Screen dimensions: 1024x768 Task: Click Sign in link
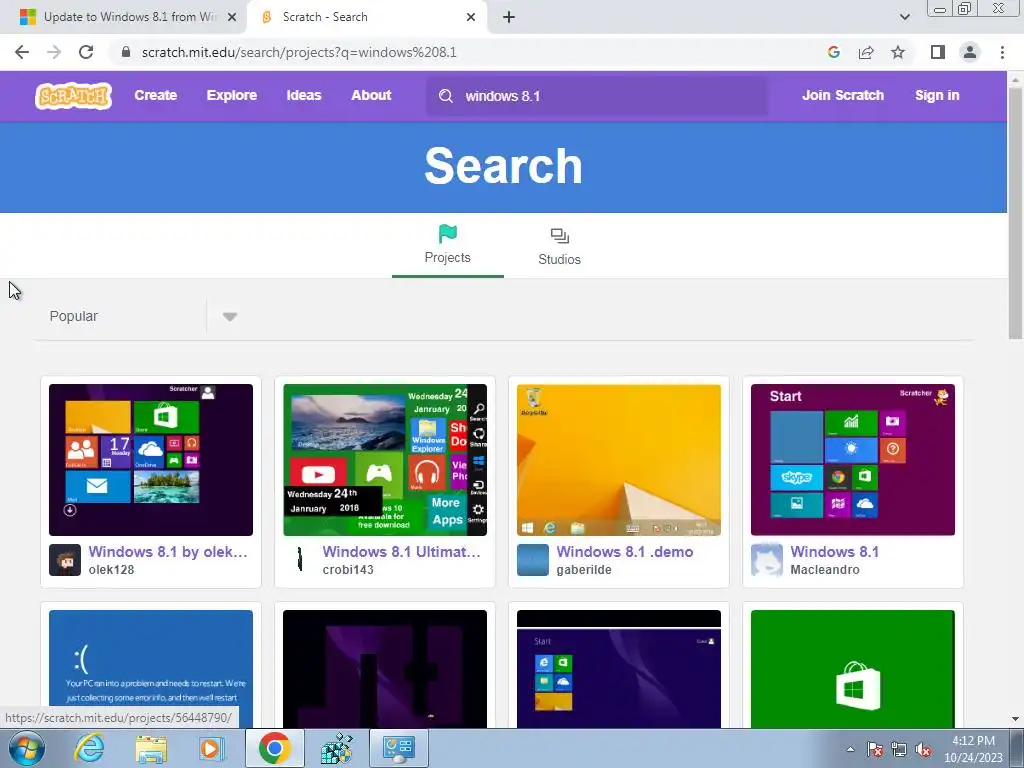tap(937, 95)
